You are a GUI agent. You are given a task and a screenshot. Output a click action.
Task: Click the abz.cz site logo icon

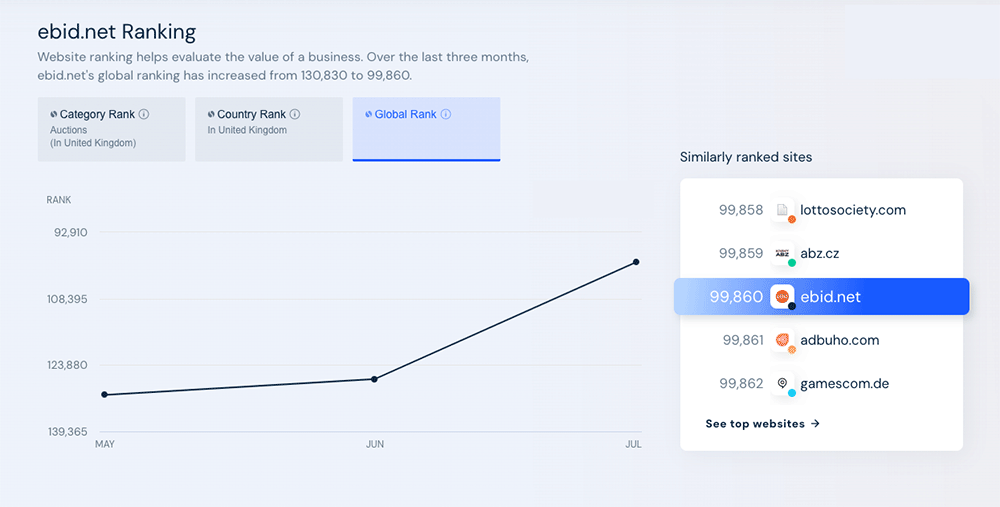tap(782, 253)
